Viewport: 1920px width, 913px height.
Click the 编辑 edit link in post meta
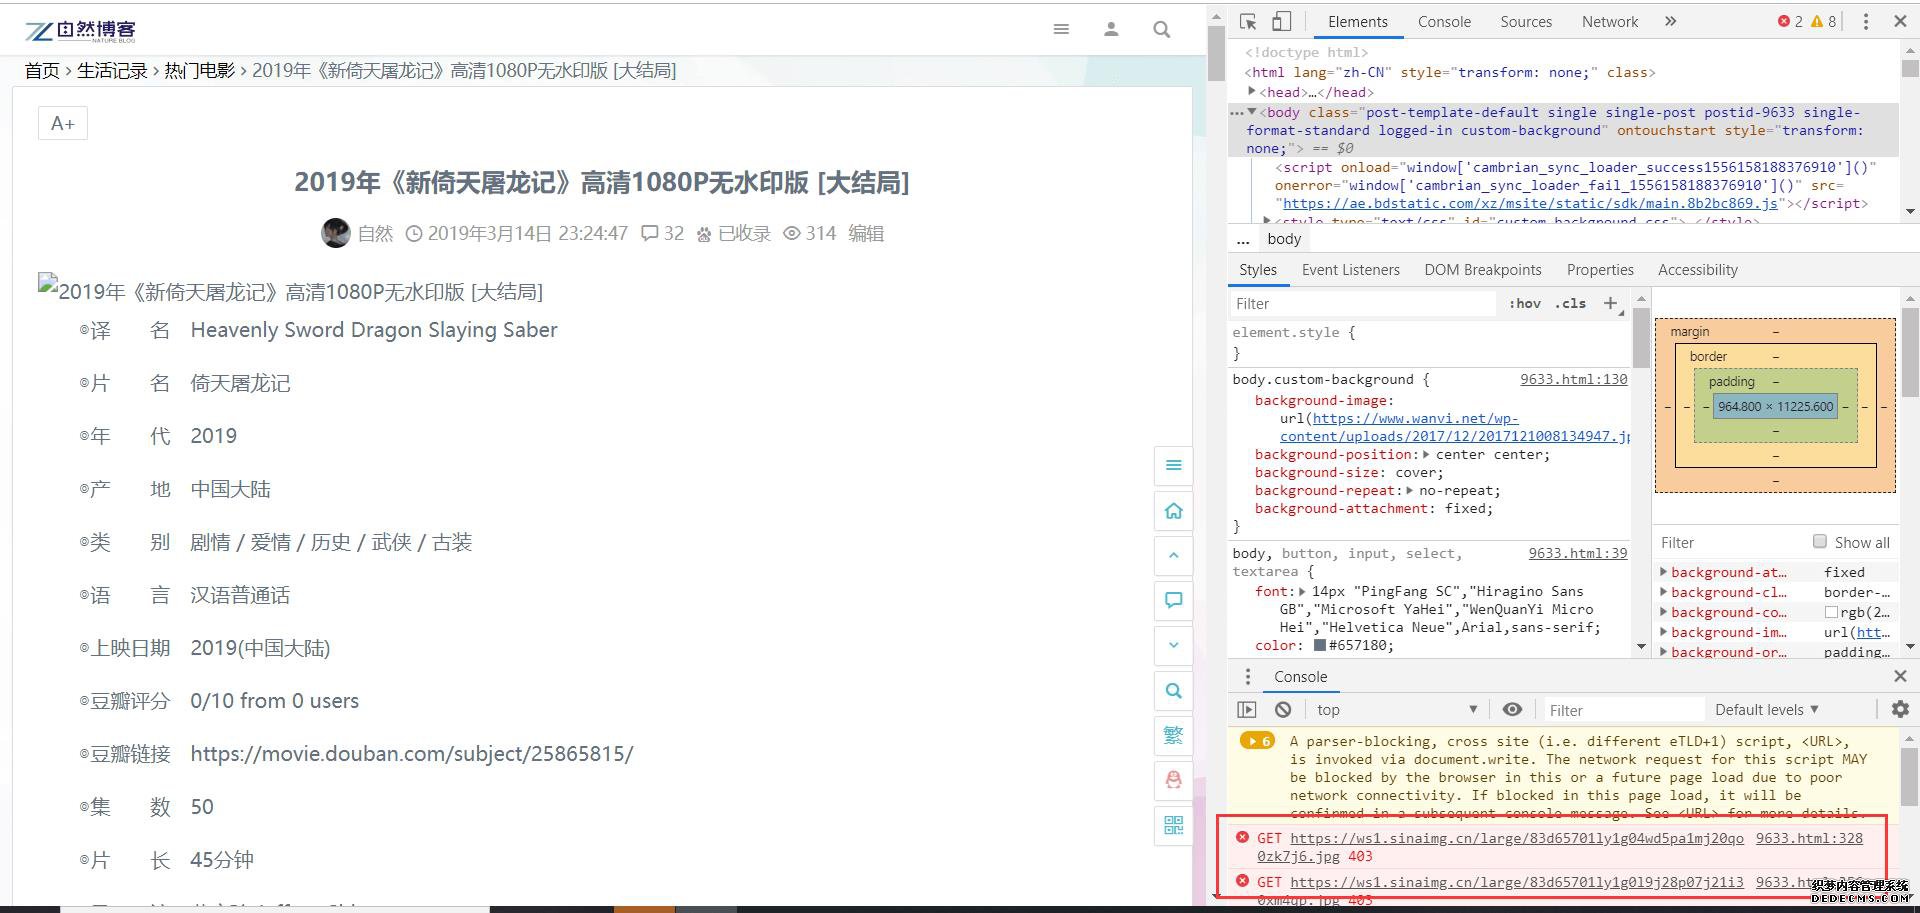[x=866, y=233]
